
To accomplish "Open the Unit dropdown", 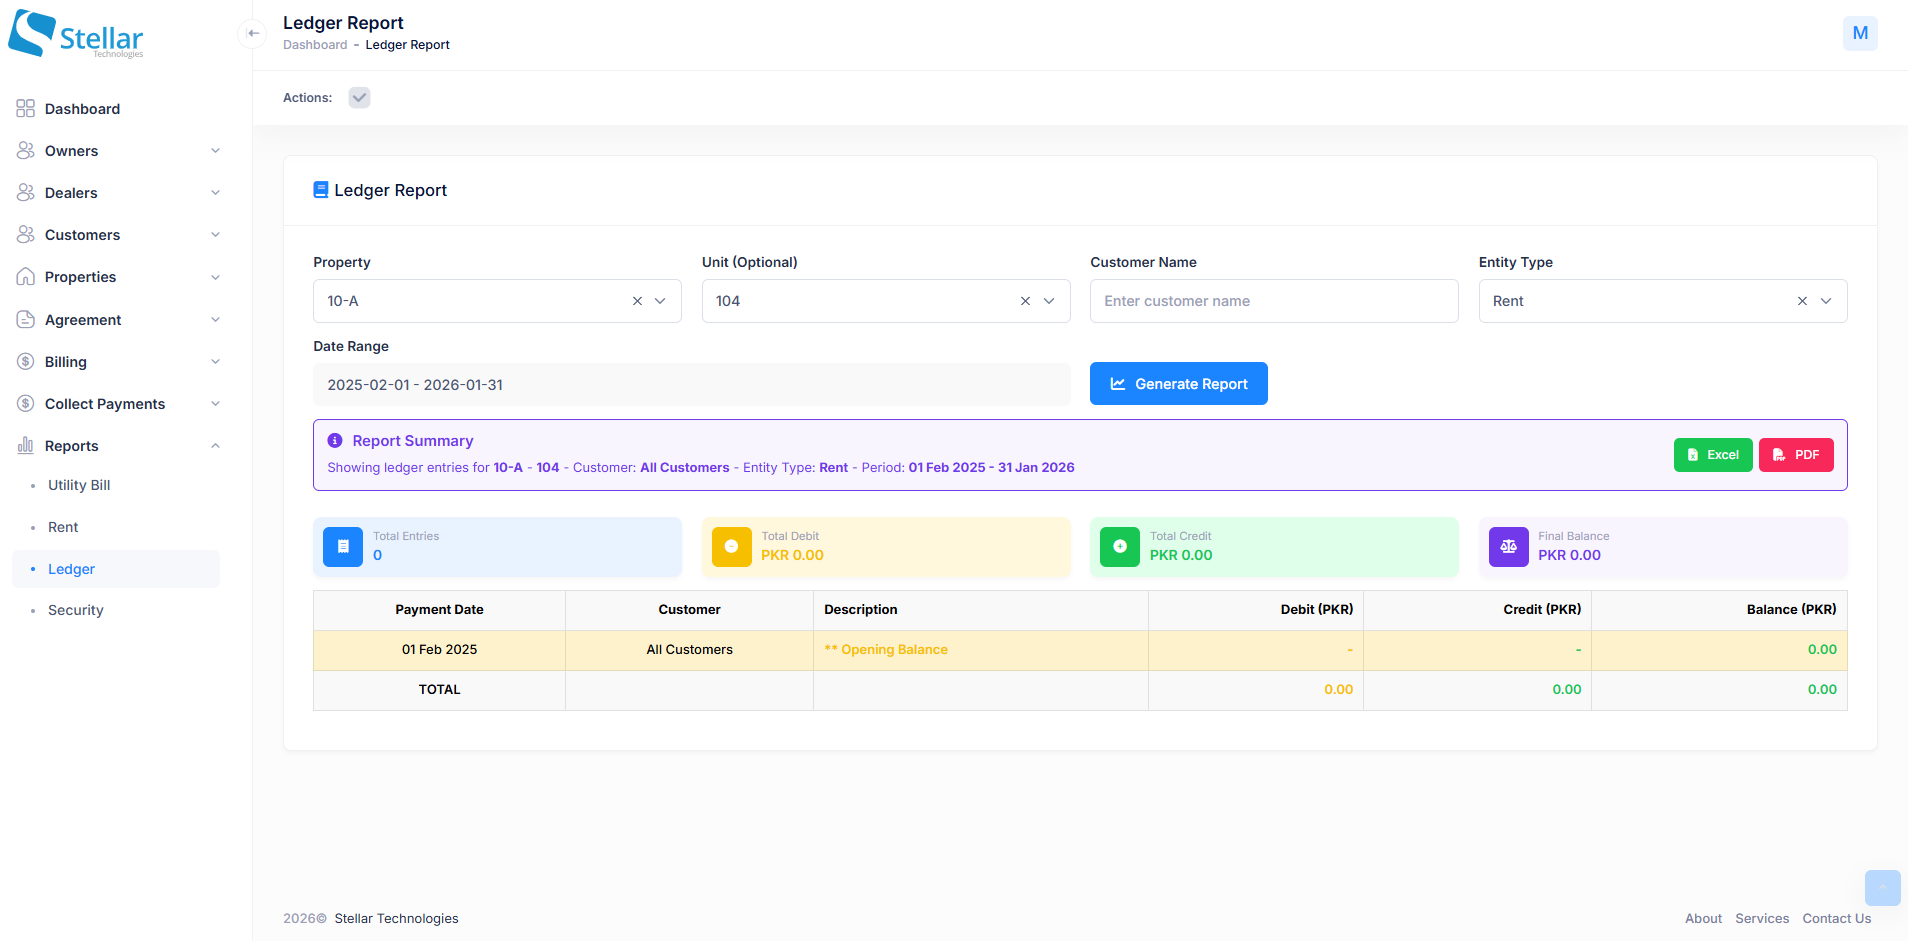I will pos(1049,300).
